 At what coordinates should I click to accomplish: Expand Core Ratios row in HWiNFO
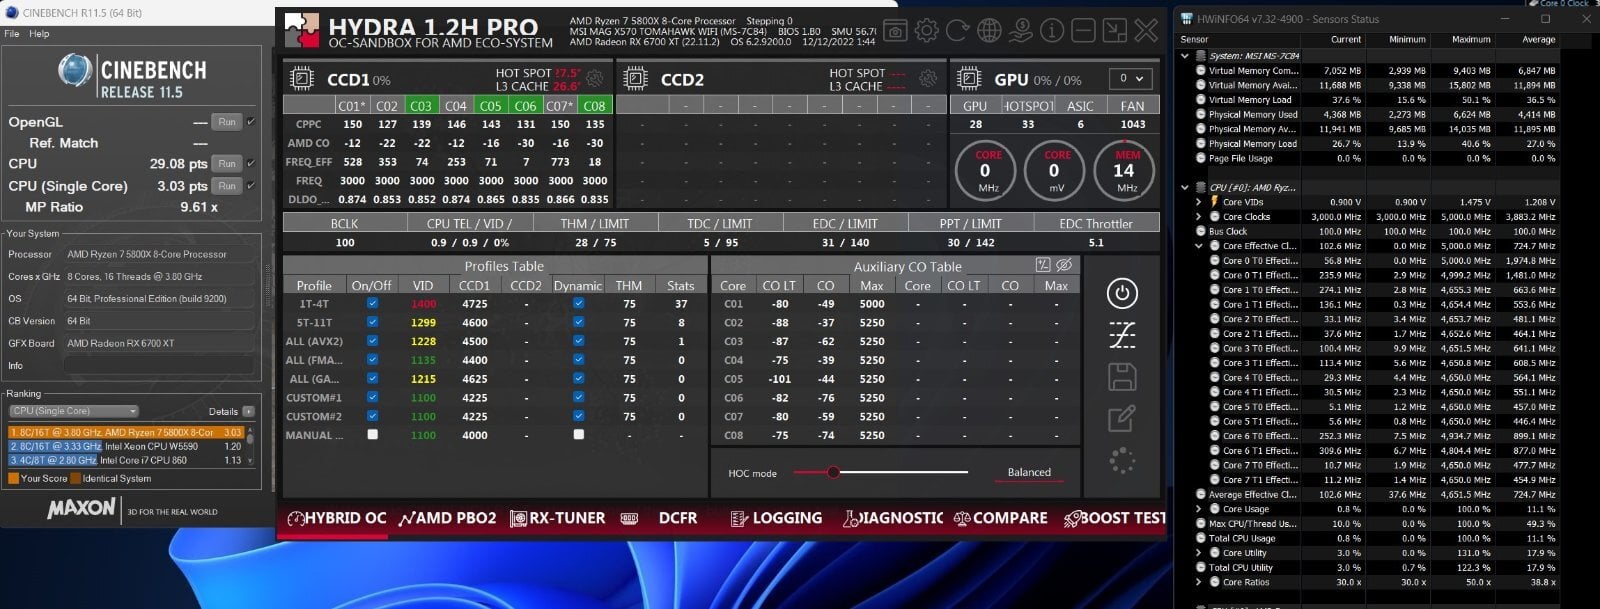[1200, 582]
